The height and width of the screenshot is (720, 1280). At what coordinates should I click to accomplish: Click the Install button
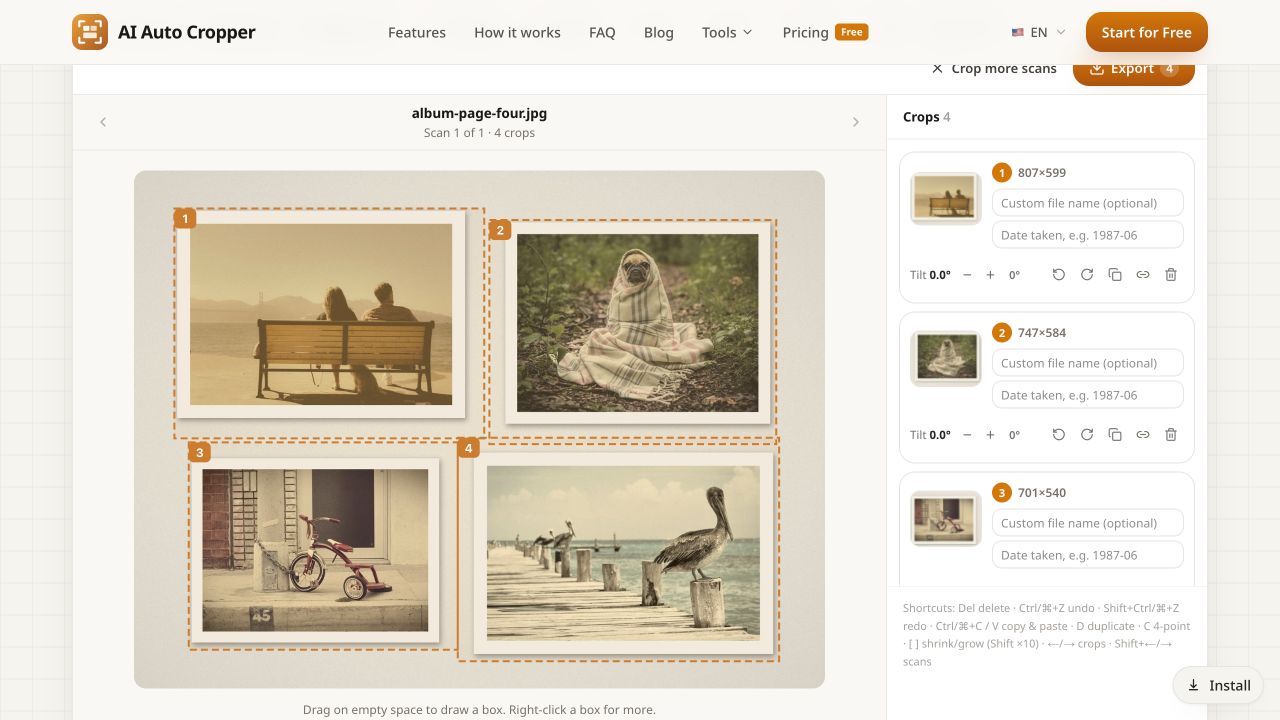pos(1219,685)
